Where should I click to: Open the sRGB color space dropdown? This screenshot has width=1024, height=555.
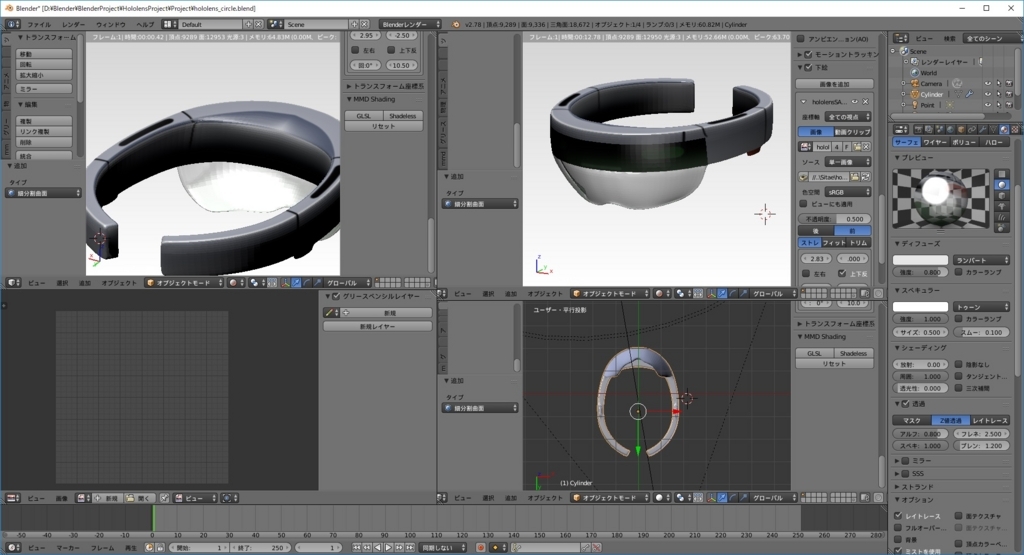pyautogui.click(x=848, y=192)
